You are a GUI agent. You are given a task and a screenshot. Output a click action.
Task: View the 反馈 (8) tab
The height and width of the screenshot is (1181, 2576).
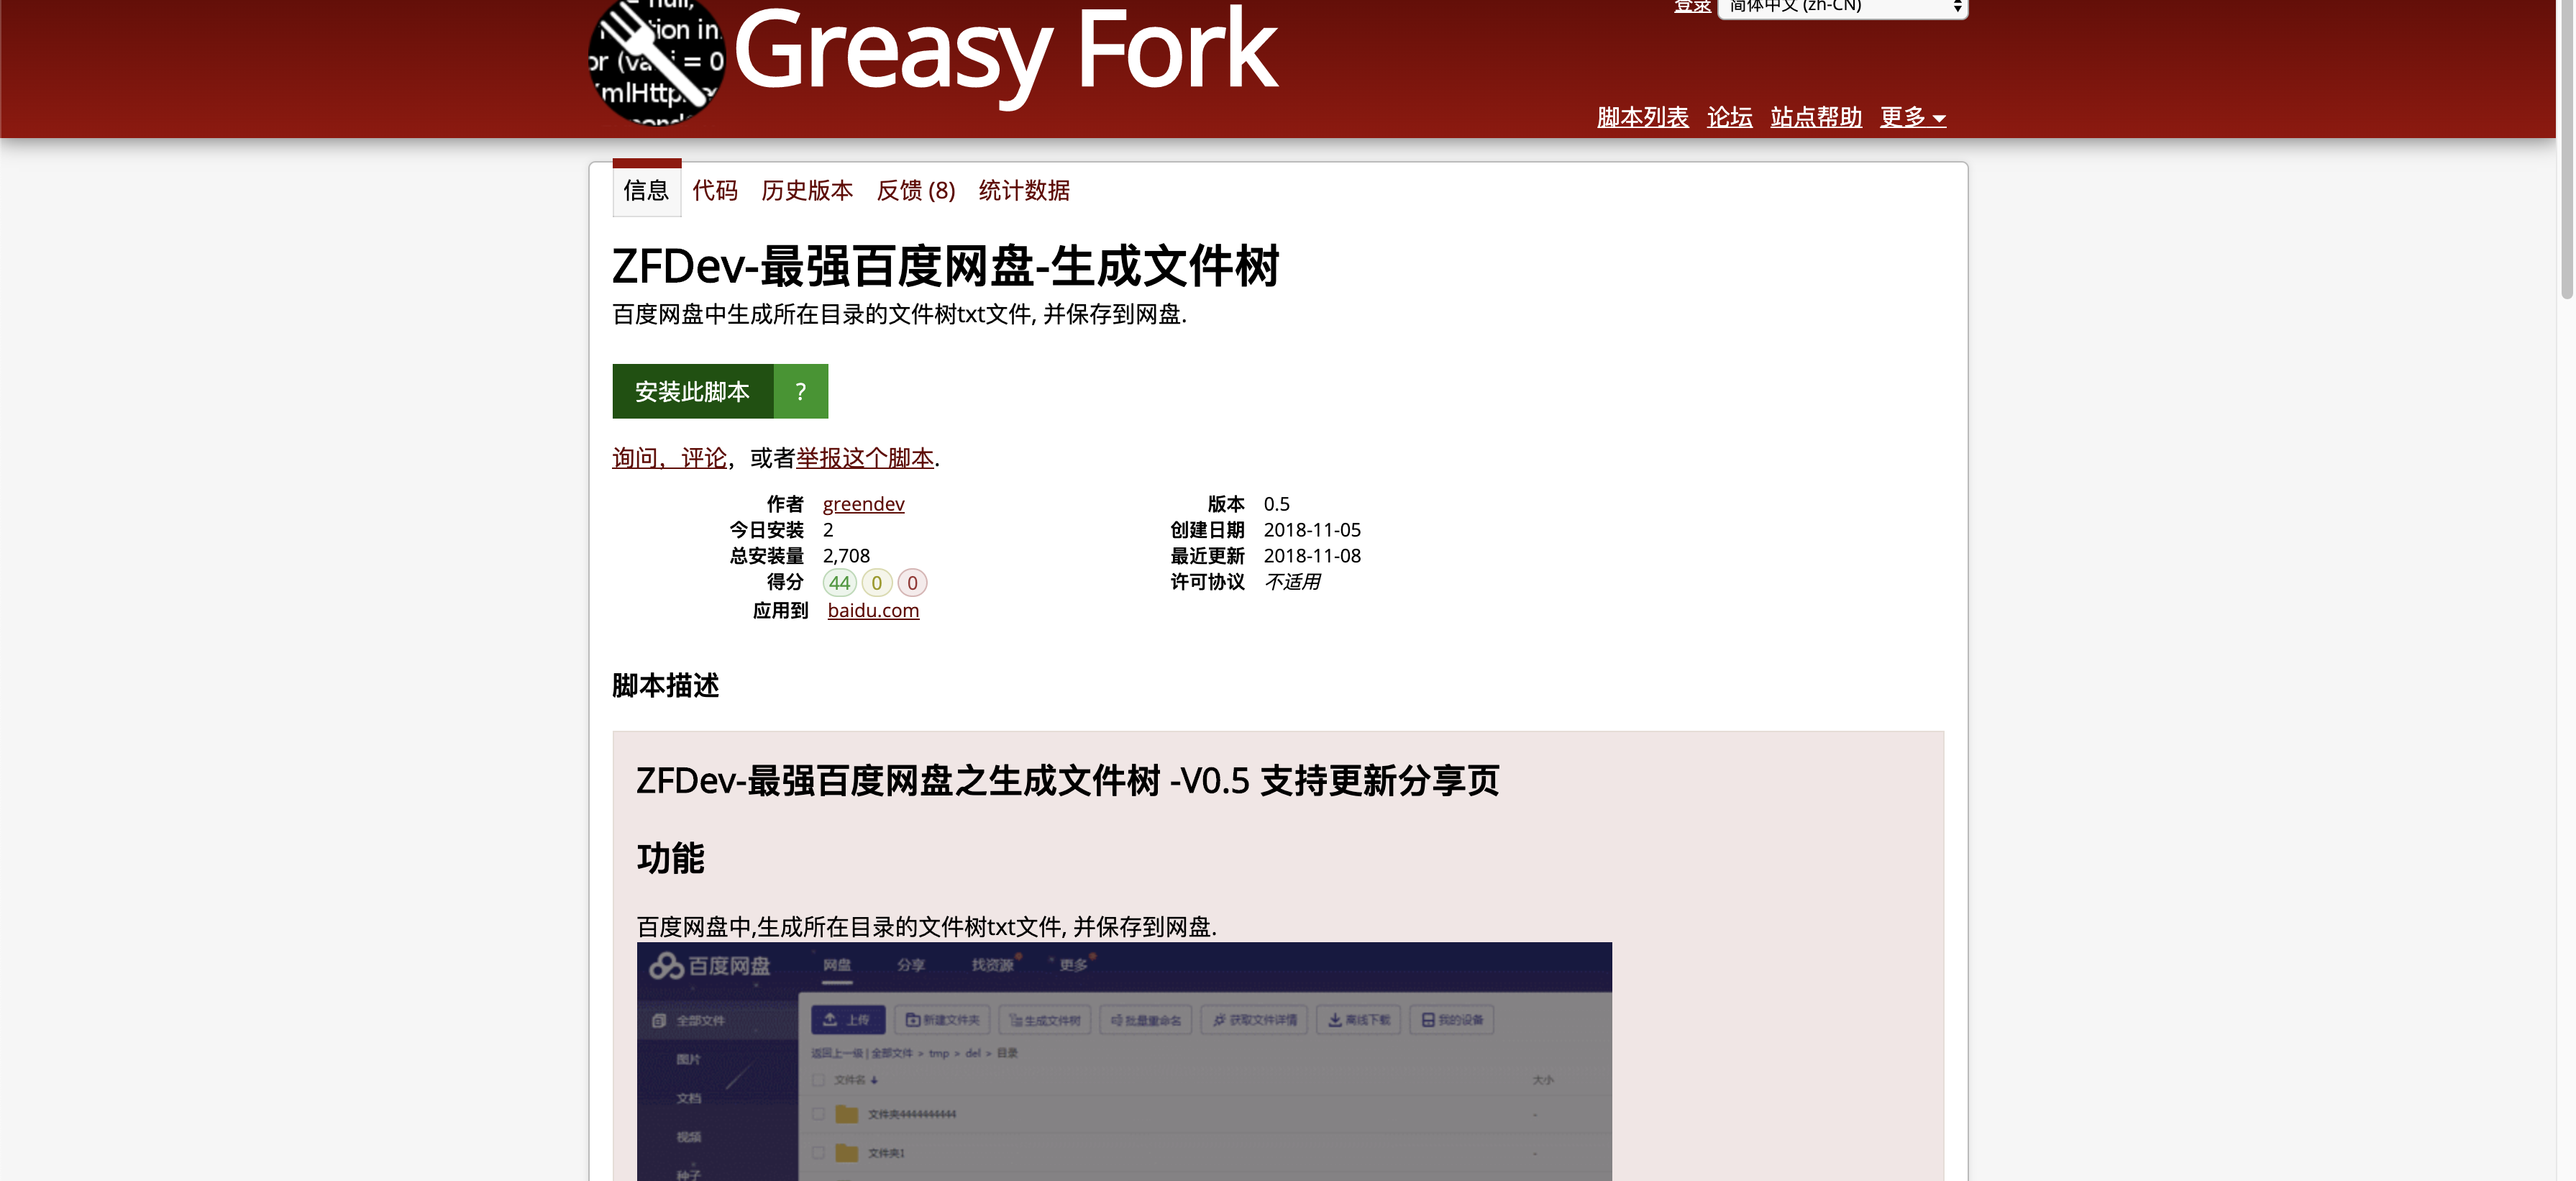915,190
